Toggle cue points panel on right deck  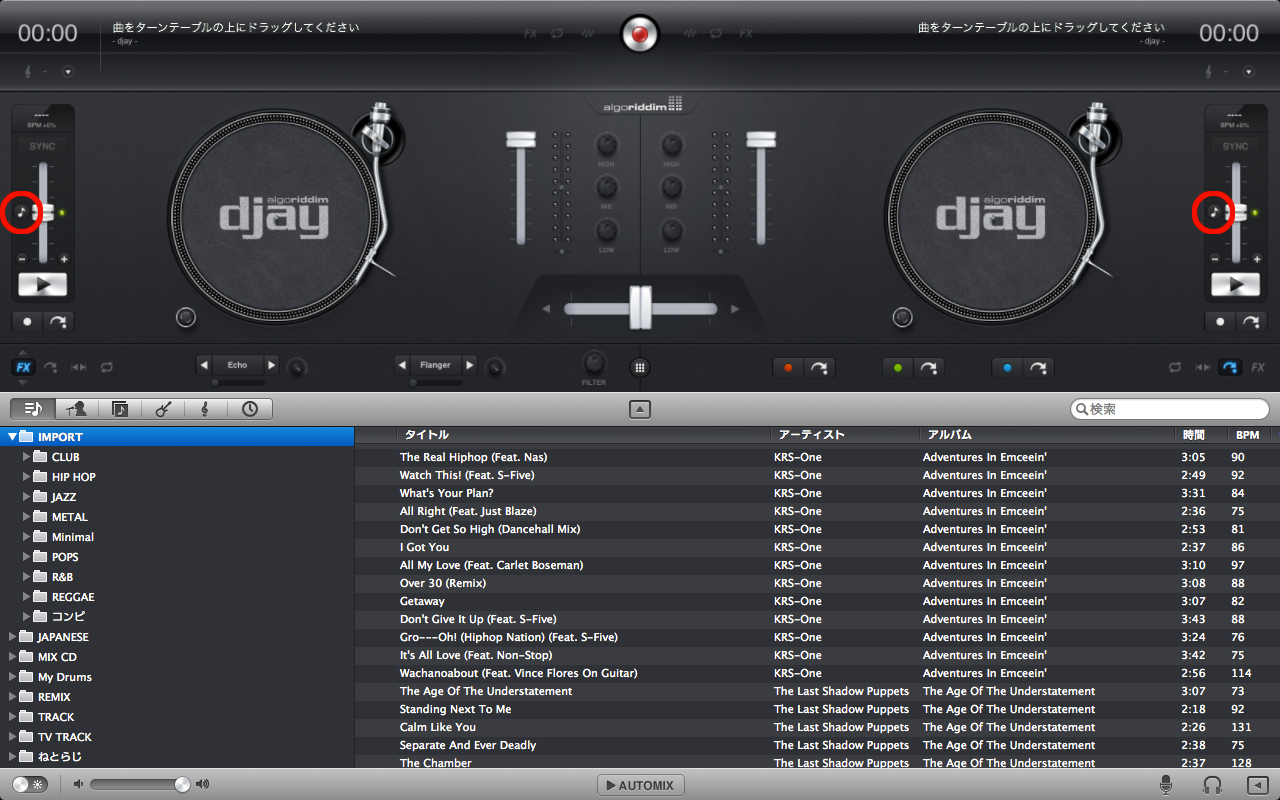[1230, 367]
